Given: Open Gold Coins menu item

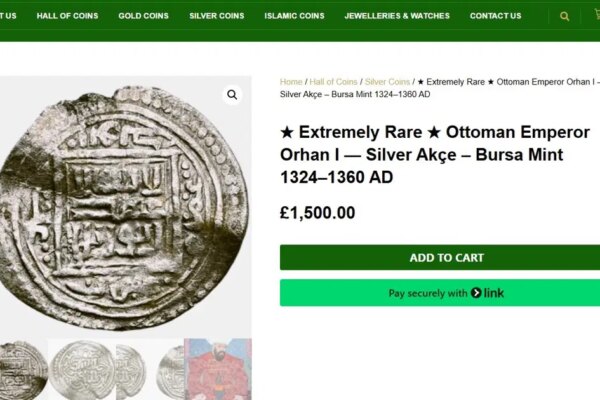Looking at the screenshot, I should tap(143, 16).
